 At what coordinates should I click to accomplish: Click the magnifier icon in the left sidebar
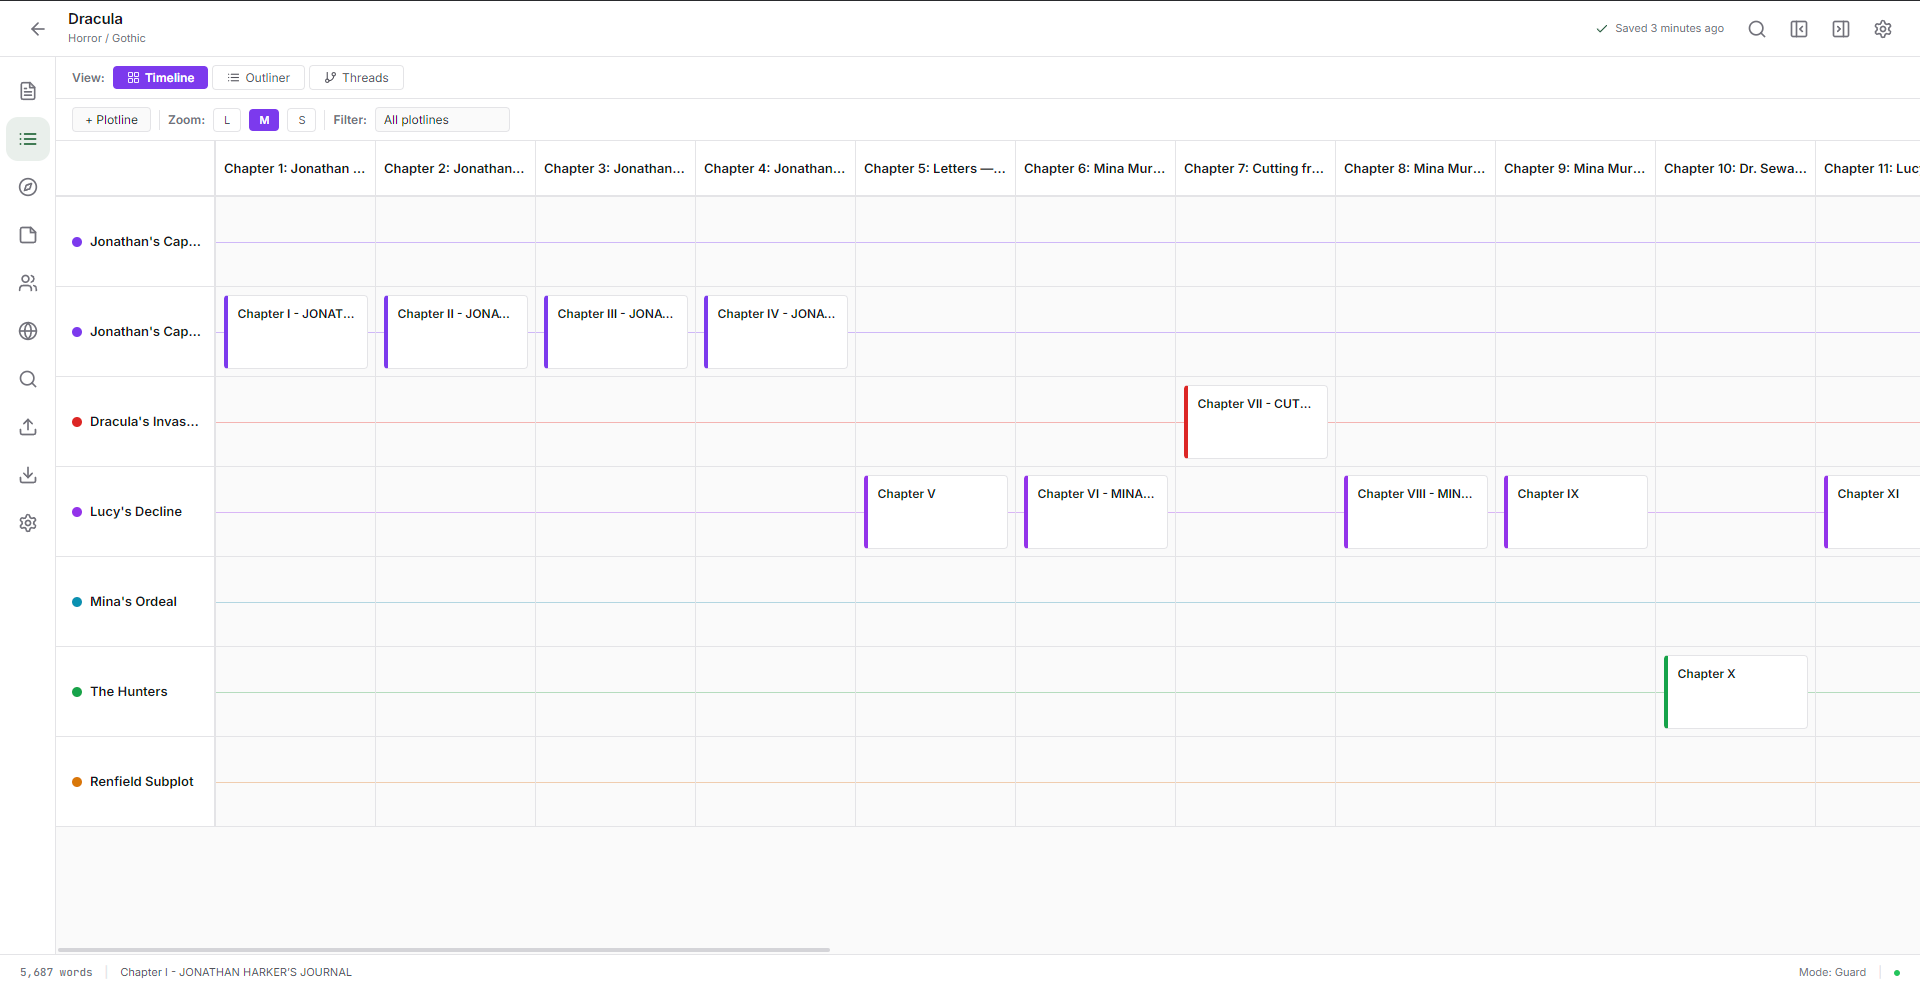(28, 379)
